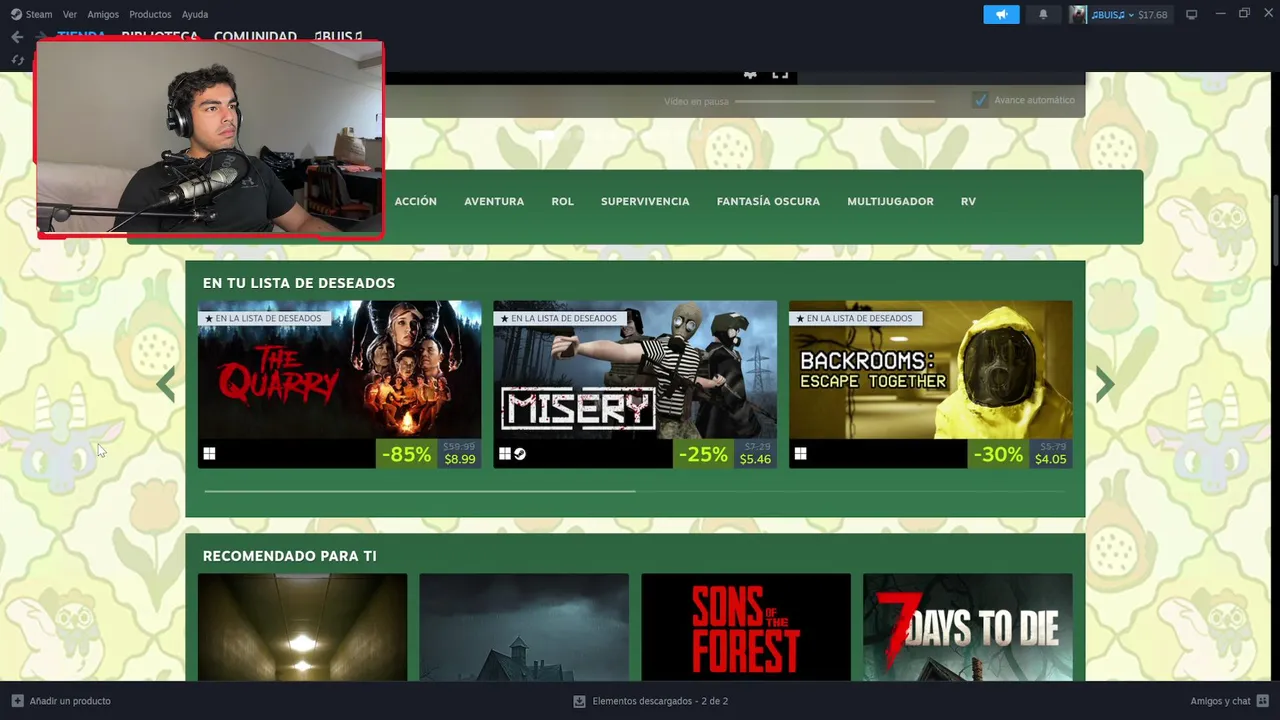Show previous wishlist games with left arrow
Image resolution: width=1280 pixels, height=720 pixels.
pyautogui.click(x=166, y=384)
